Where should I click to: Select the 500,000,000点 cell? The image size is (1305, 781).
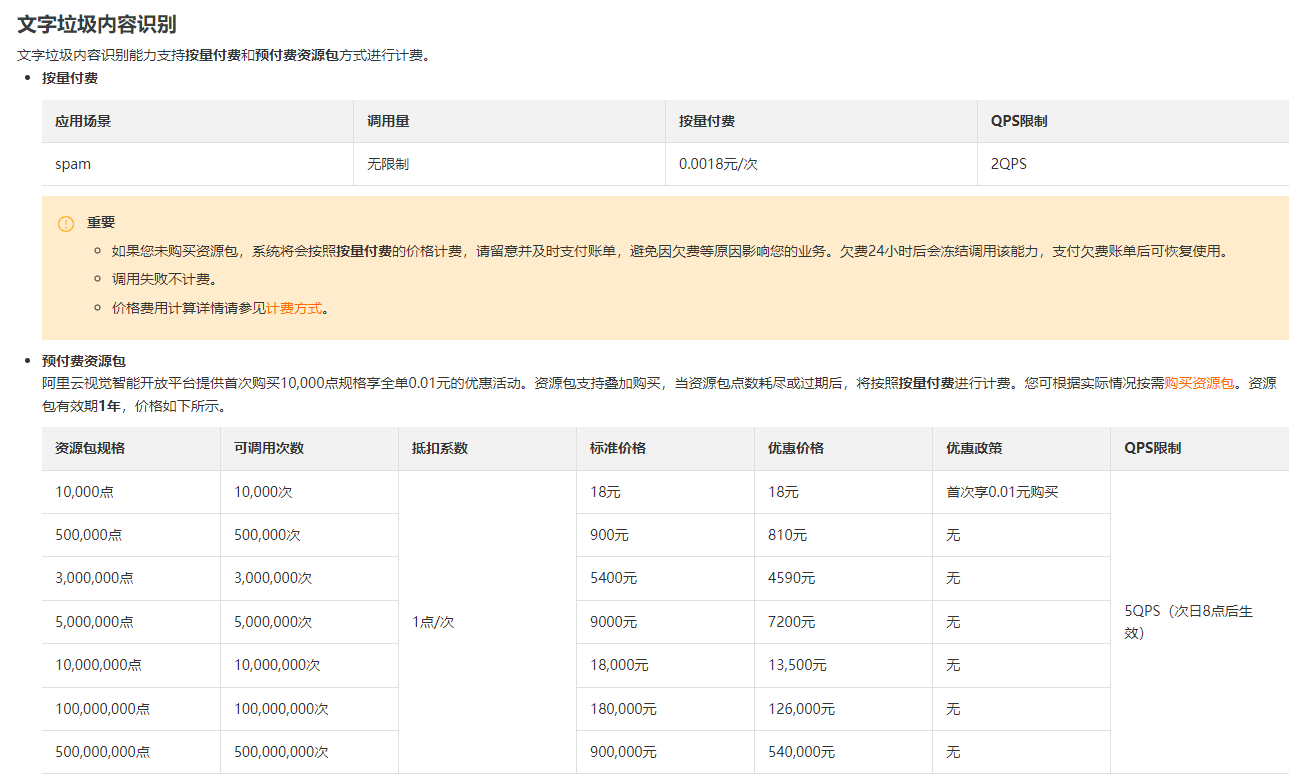click(x=131, y=752)
